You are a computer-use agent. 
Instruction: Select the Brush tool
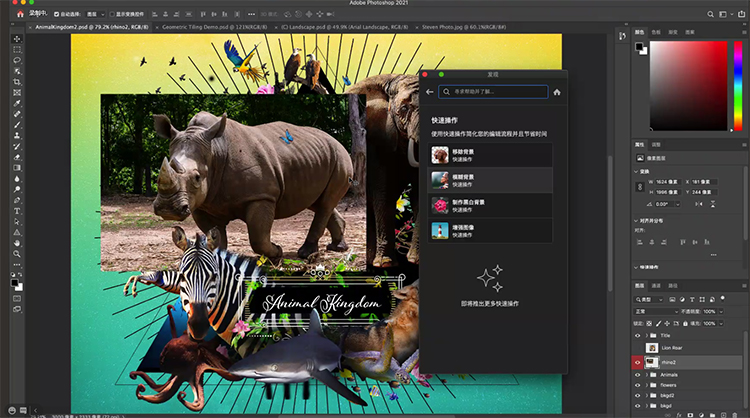(x=17, y=125)
